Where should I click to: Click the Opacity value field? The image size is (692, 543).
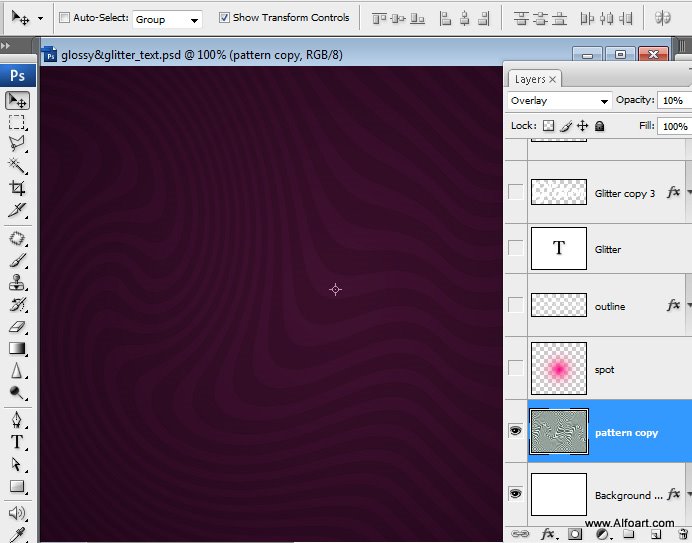click(x=672, y=101)
